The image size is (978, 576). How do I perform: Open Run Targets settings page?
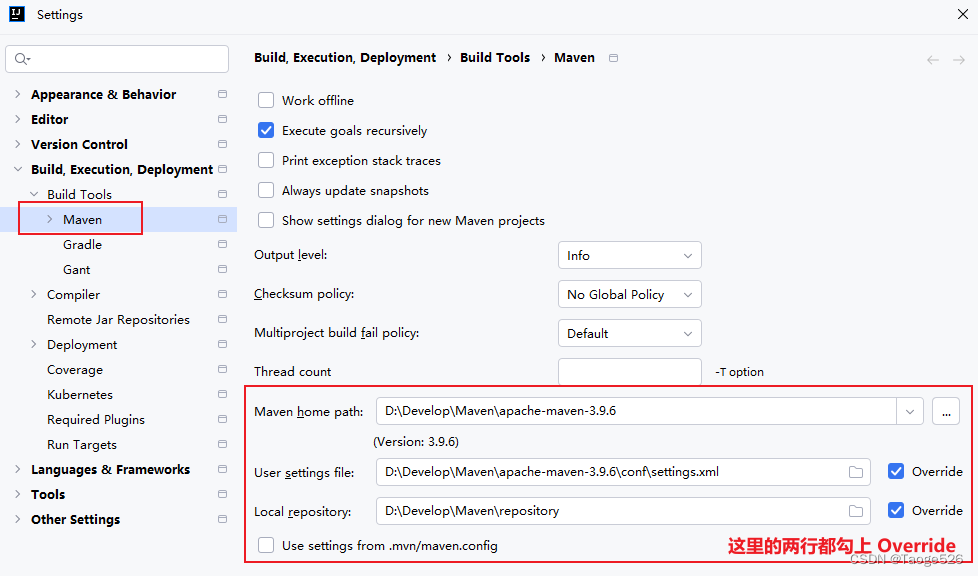click(82, 444)
